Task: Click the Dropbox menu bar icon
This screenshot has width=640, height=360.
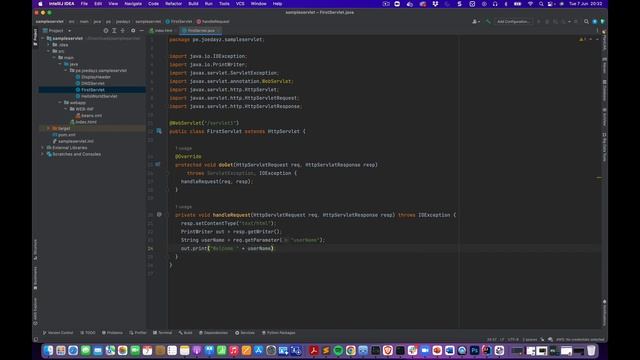Action: point(435,4)
